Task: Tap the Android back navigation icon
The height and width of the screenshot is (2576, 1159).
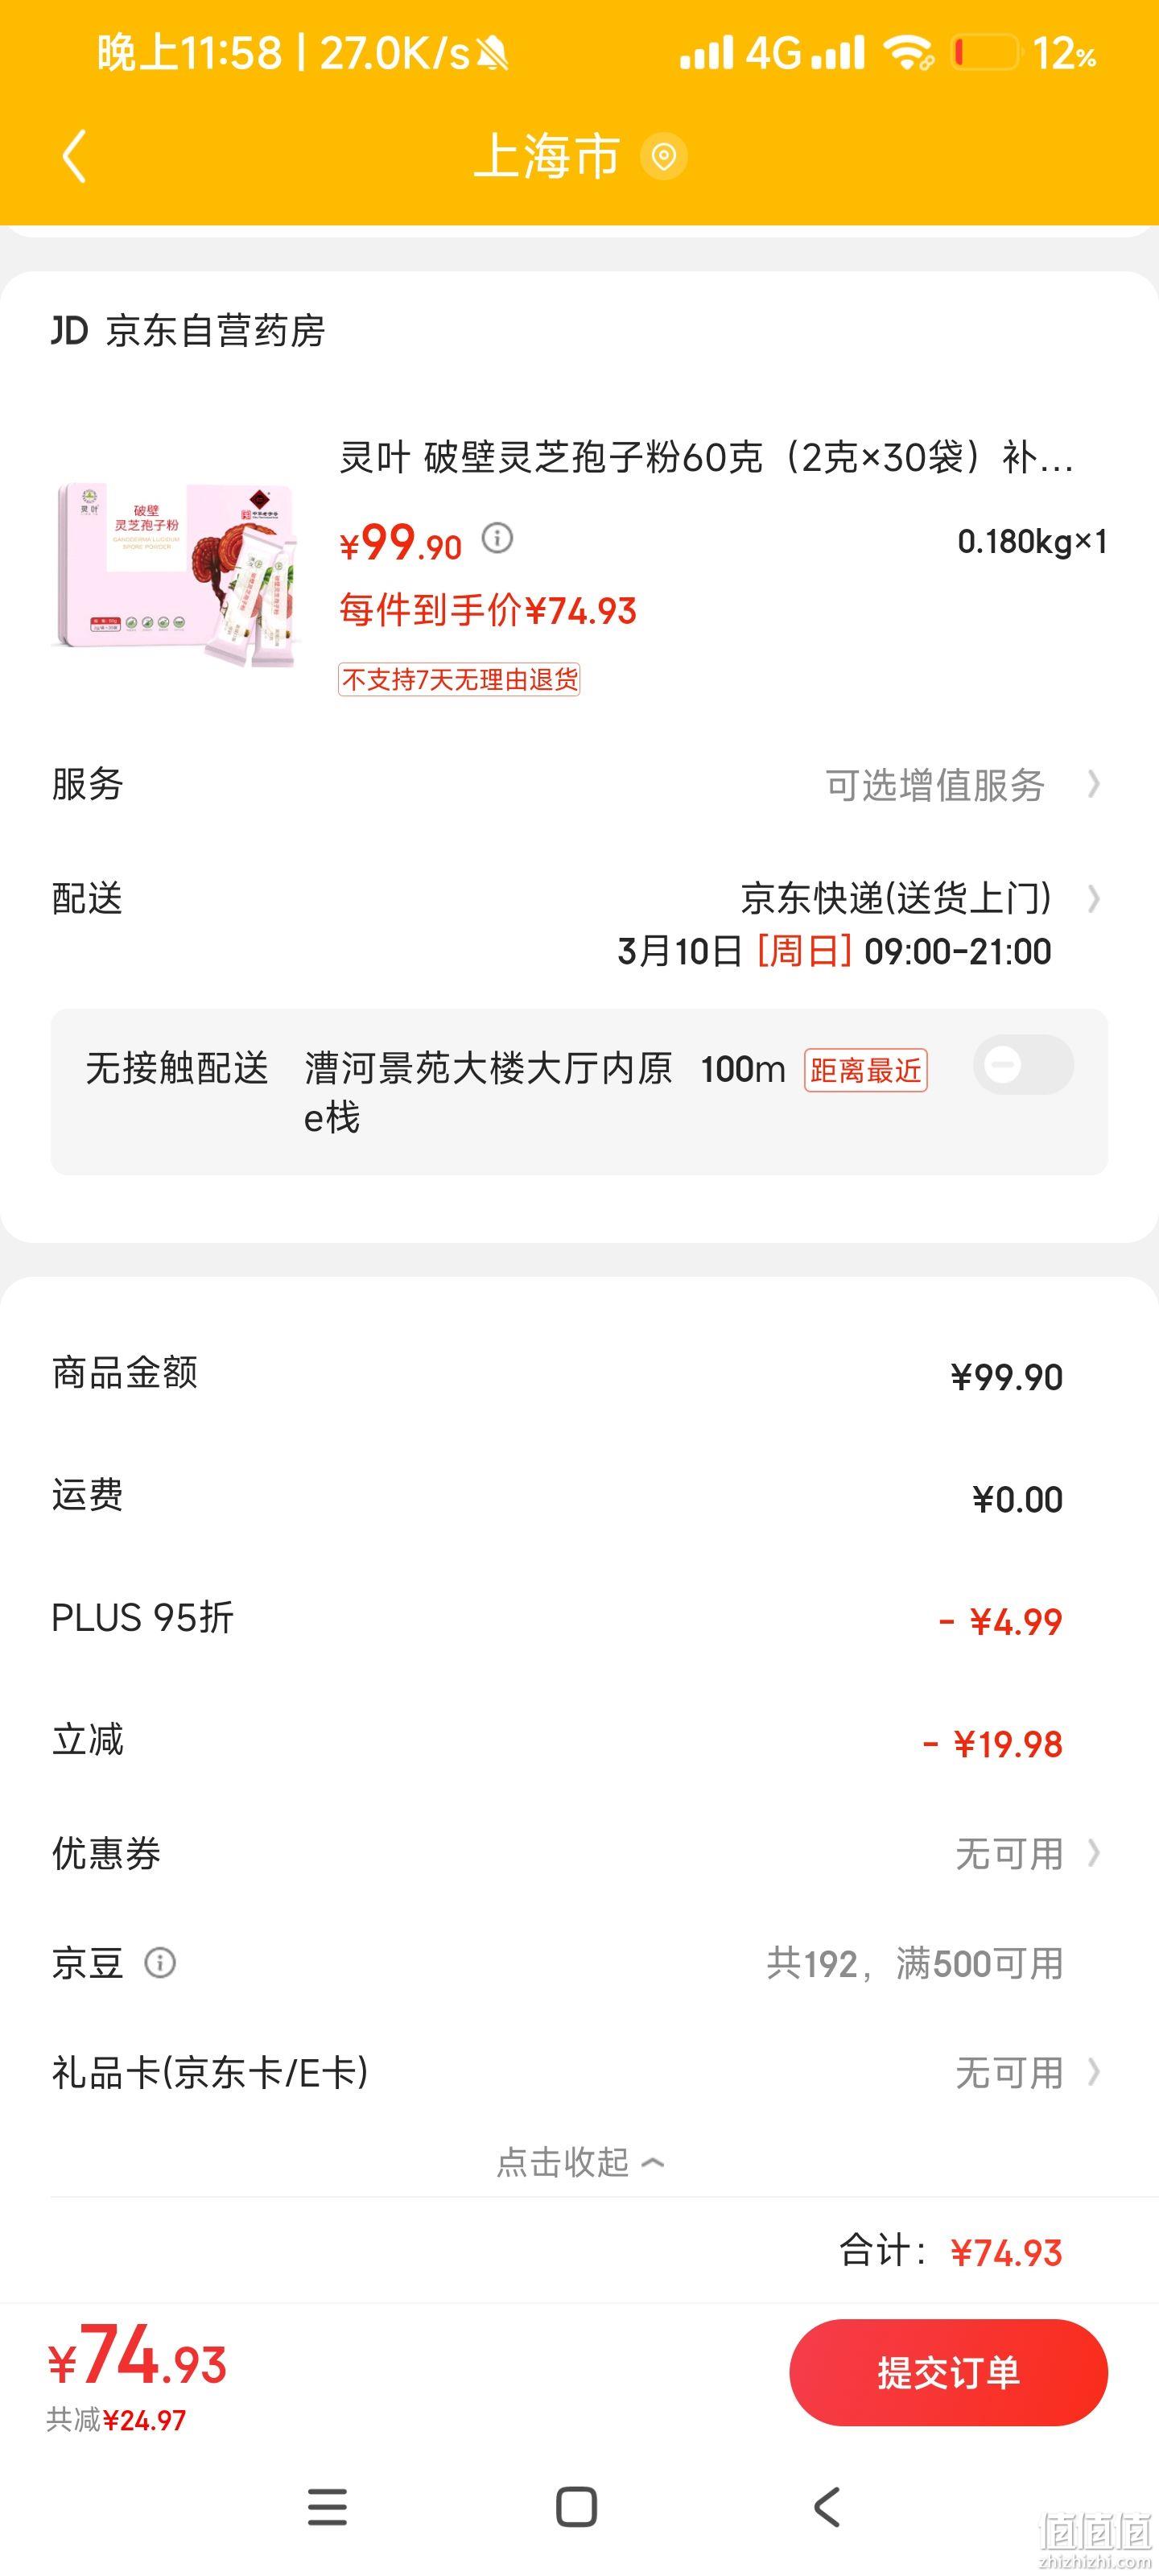Action: [827, 2506]
